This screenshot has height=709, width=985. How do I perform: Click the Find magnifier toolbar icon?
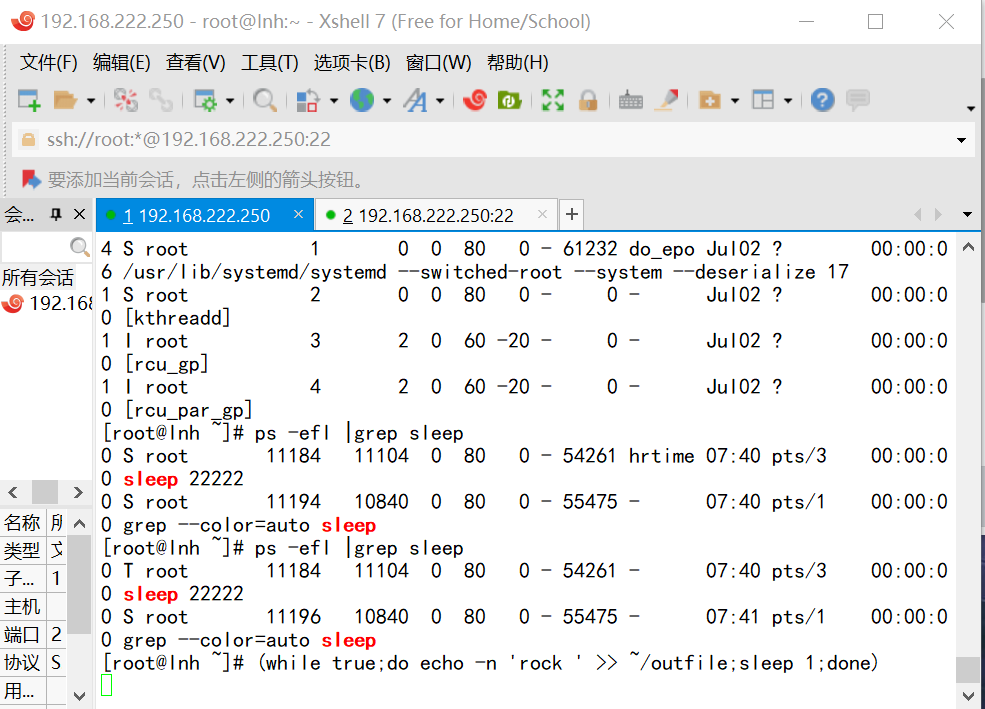[264, 100]
